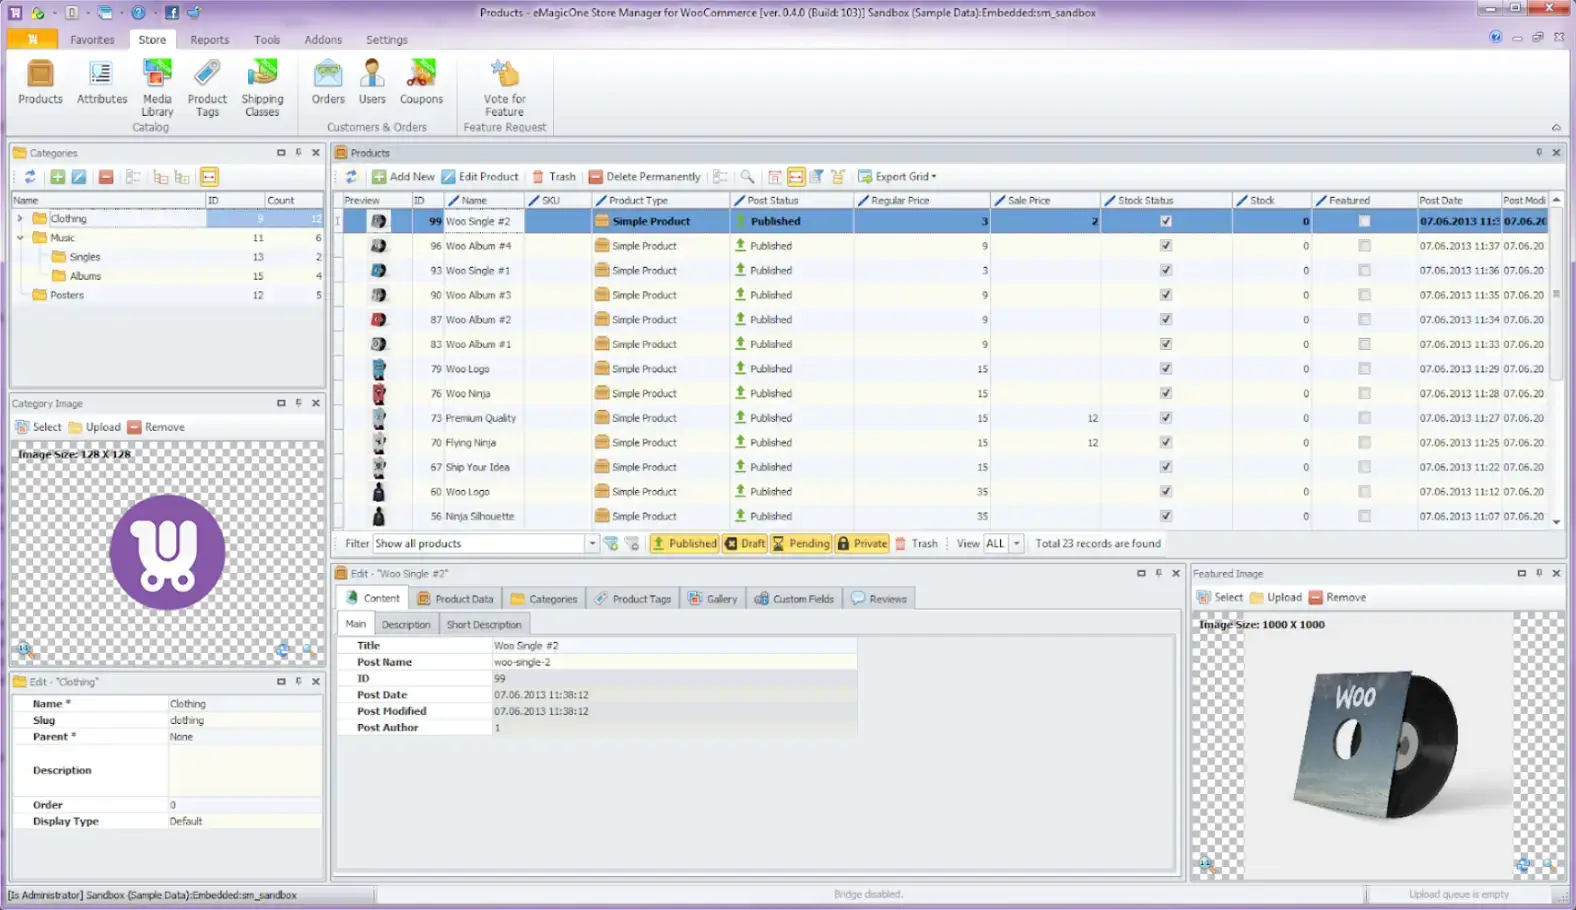The image size is (1576, 910).
Task: Click the Product Tags ribbon icon
Action: click(207, 86)
